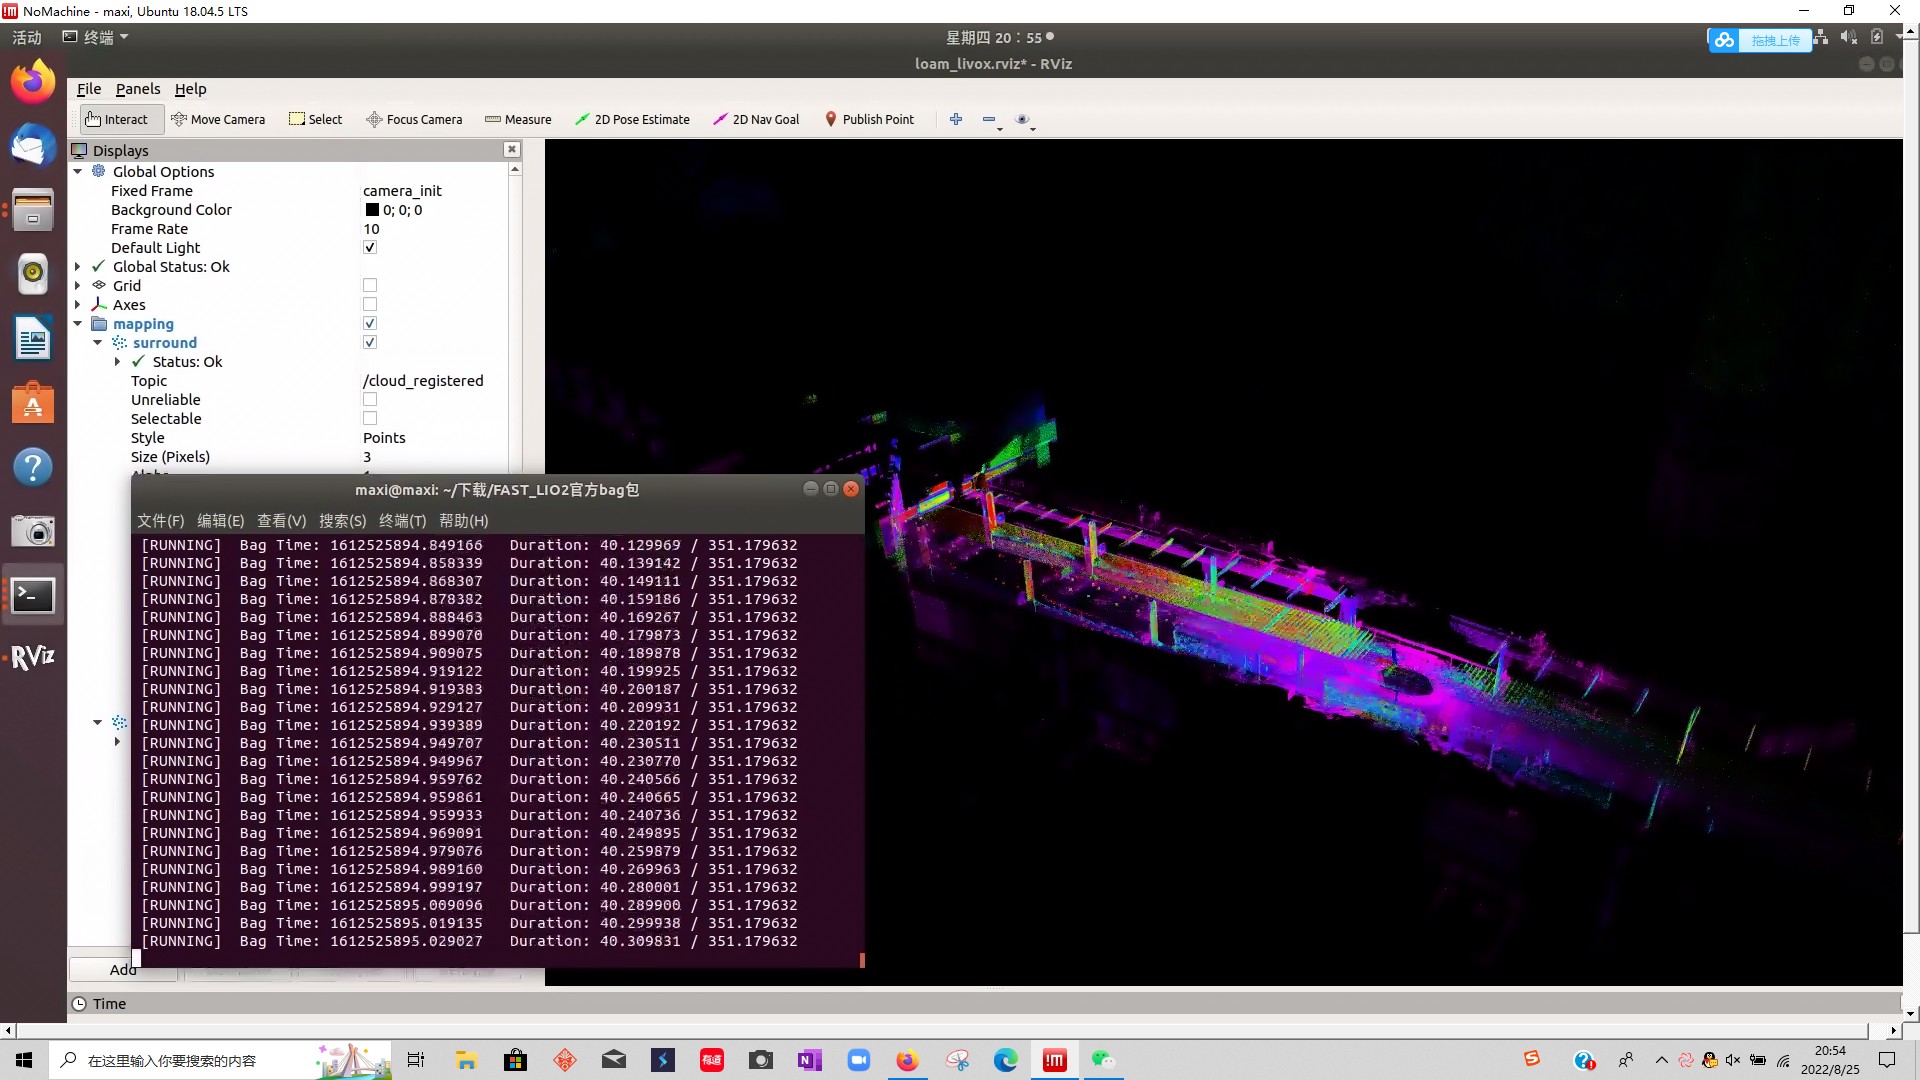Screen dimensions: 1920x1080
Task: Open the Background Color swatch
Action: [374, 209]
